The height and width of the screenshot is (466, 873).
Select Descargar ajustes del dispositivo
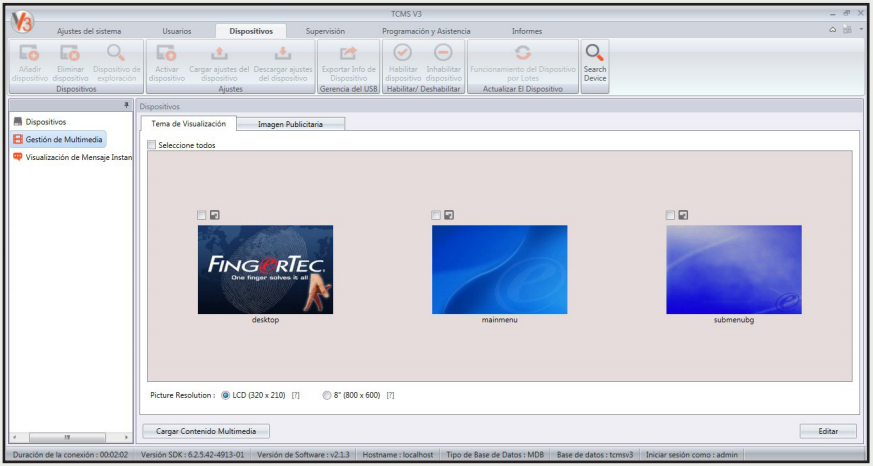point(283,62)
